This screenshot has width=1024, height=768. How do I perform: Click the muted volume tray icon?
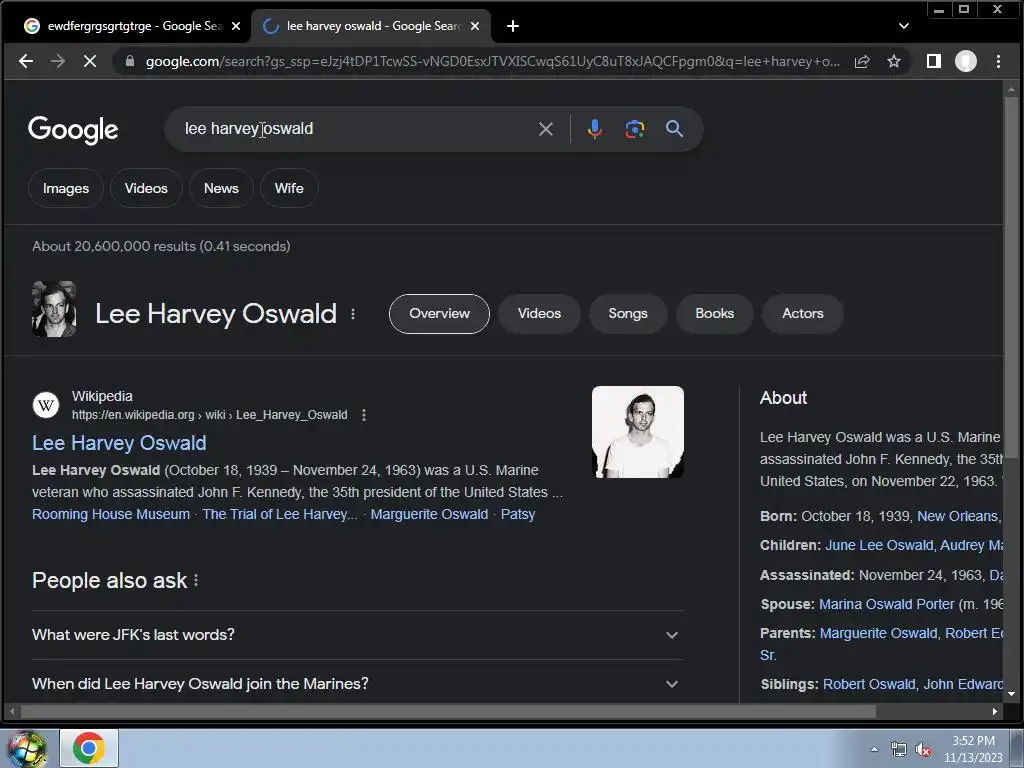pos(923,750)
